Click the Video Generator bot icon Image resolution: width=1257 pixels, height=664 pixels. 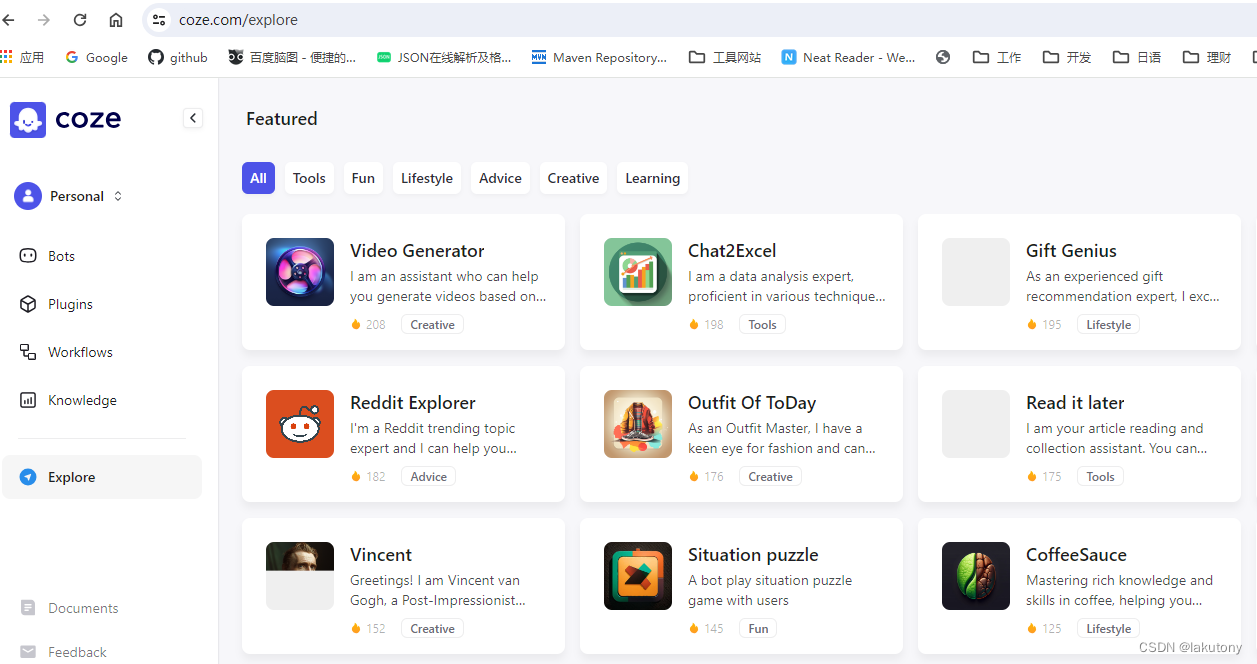(x=300, y=272)
